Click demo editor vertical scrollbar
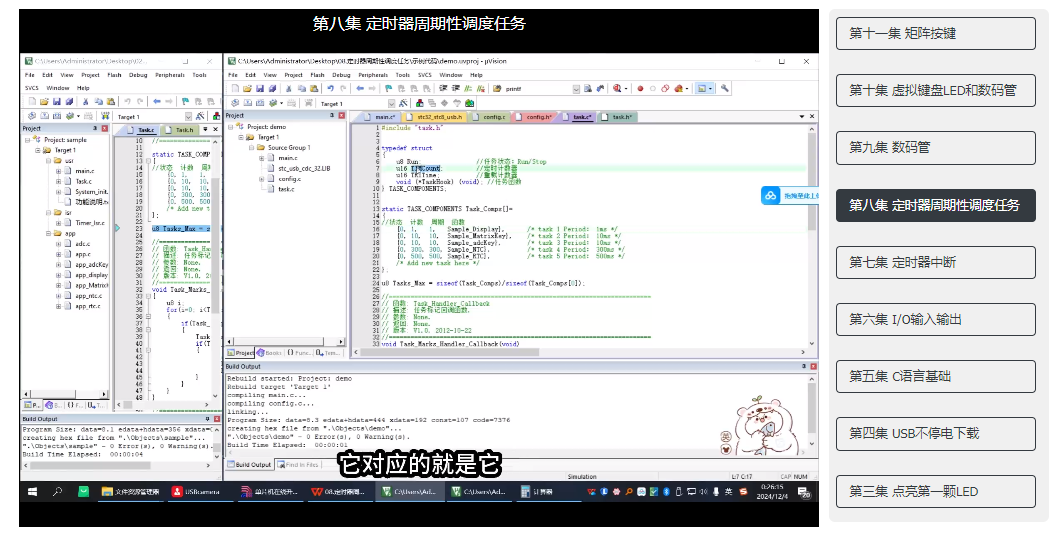The height and width of the screenshot is (549, 1064). click(812, 235)
